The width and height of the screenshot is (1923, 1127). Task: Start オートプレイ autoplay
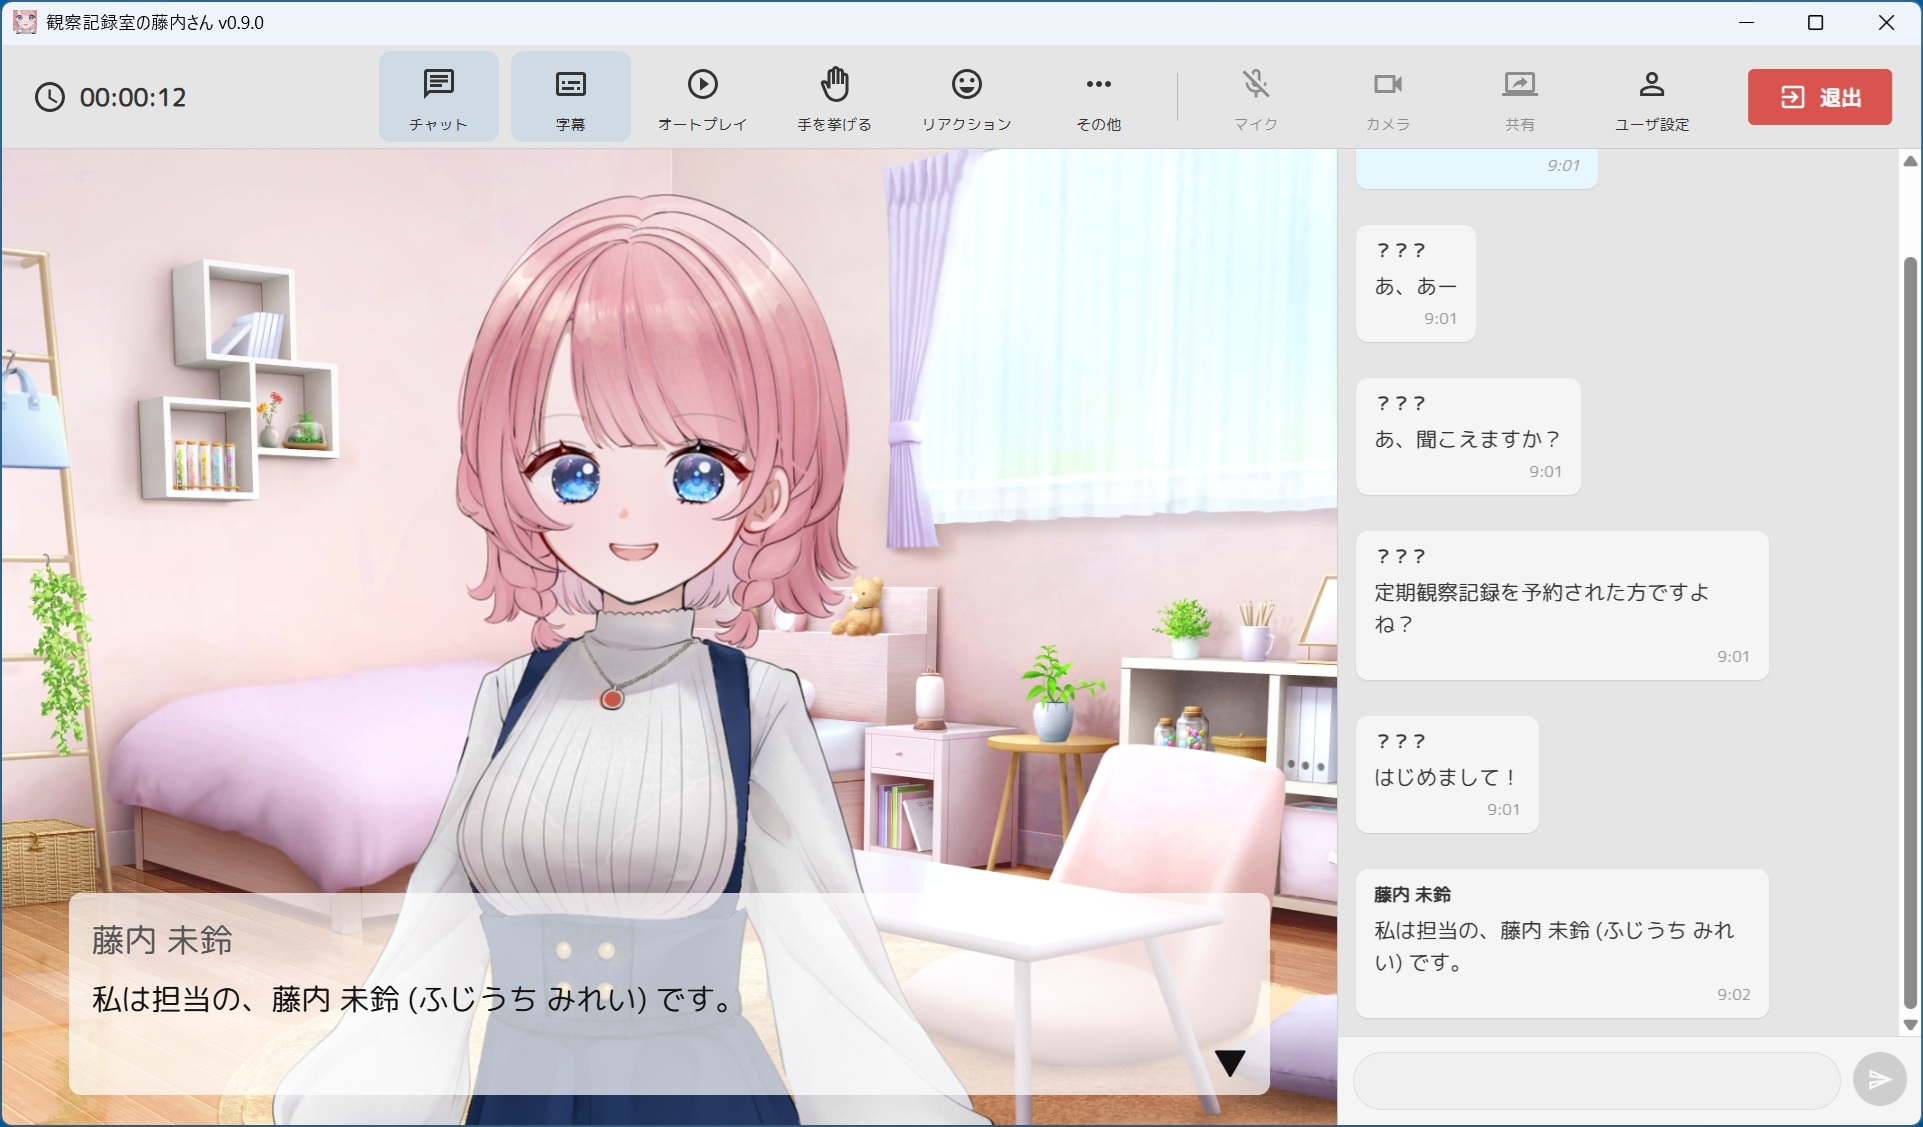click(x=702, y=97)
